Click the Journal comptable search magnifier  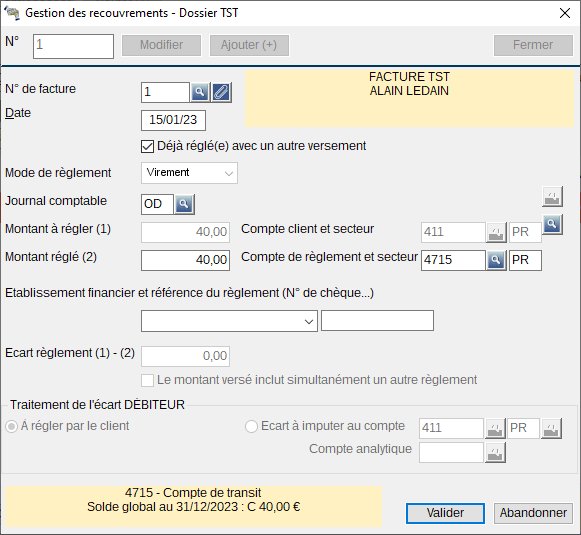(x=184, y=204)
